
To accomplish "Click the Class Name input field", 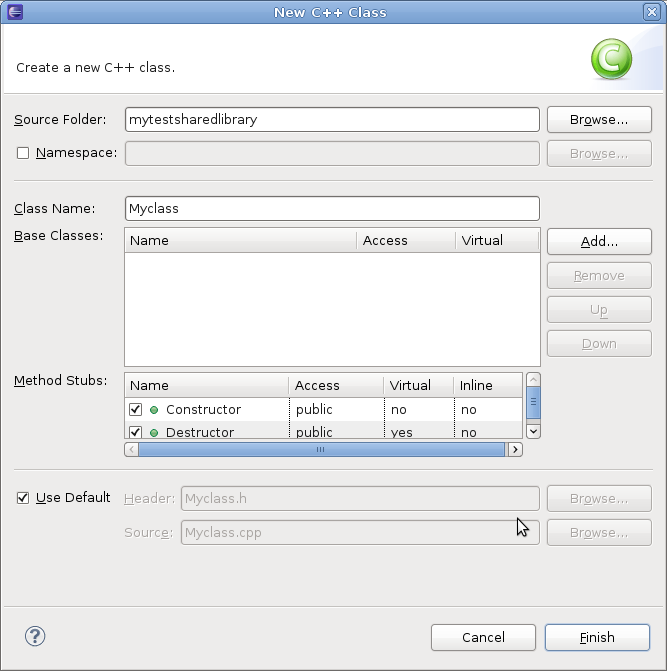I will point(332,208).
